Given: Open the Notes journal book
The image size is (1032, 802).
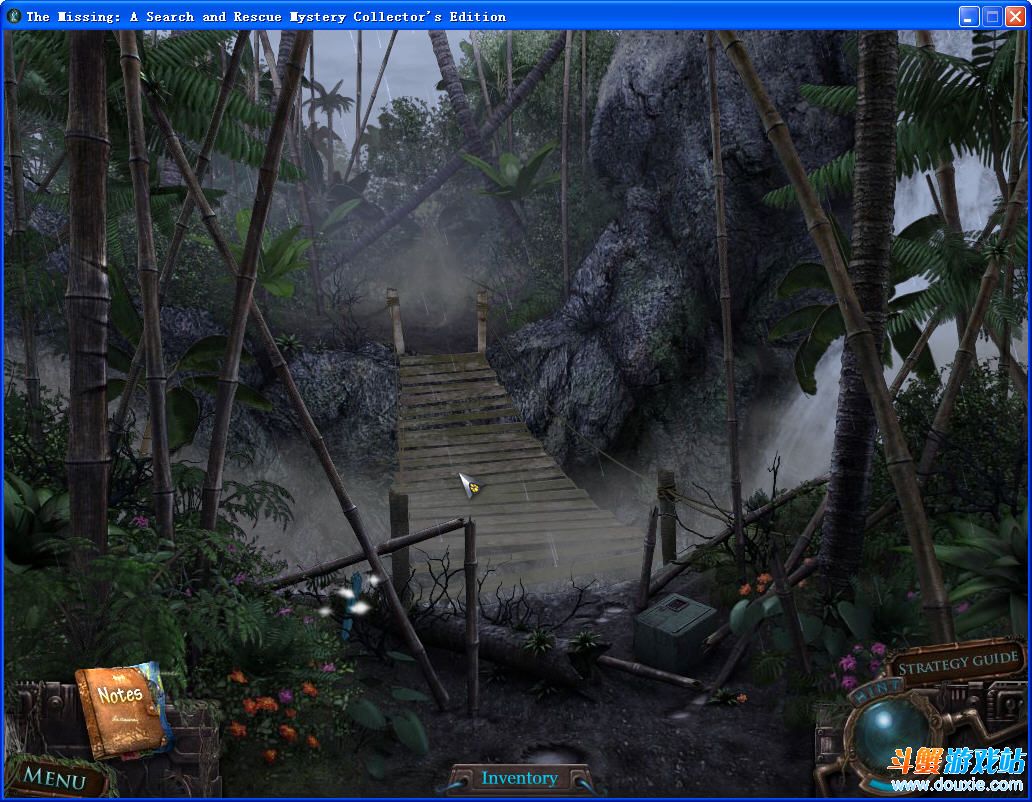Looking at the screenshot, I should [121, 706].
